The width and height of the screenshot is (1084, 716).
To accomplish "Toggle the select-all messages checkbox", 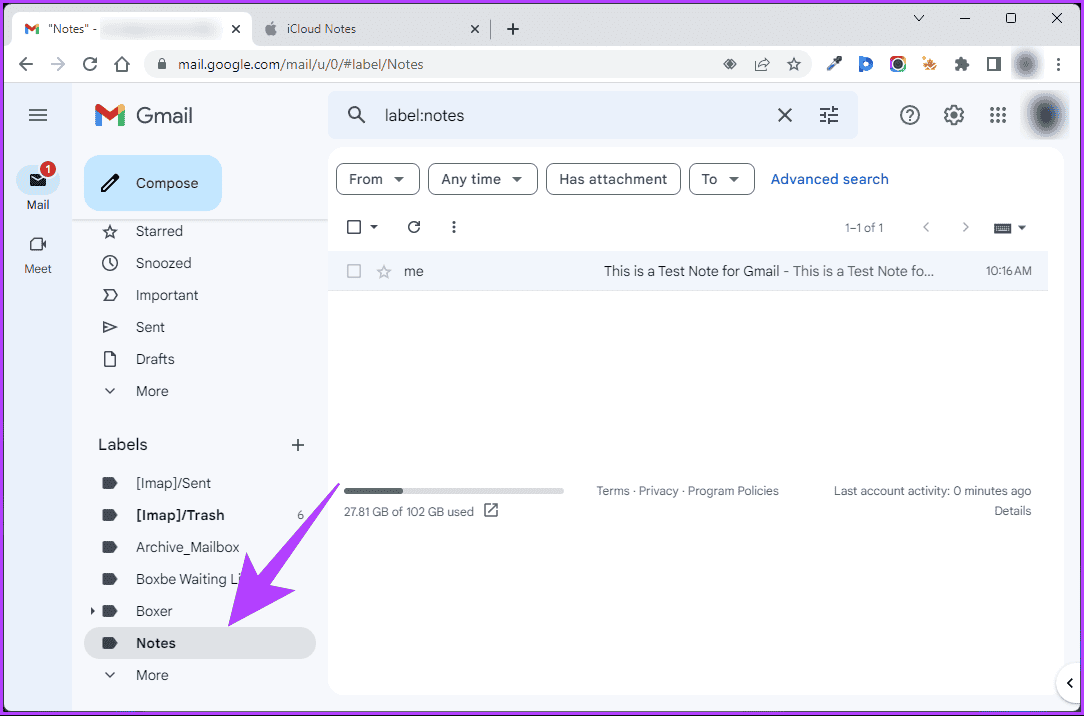I will [354, 227].
